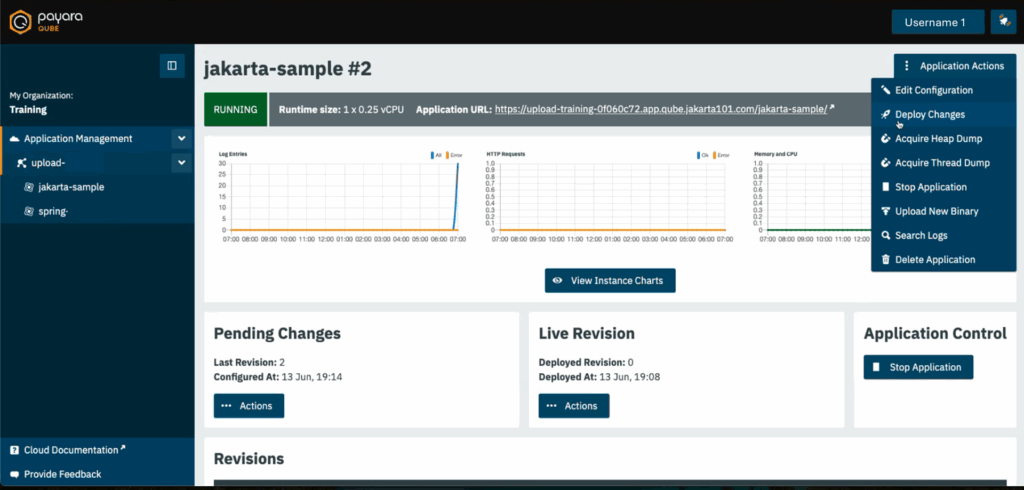Collapse the upload- namespace chevron
Viewport: 1024px width, 490px height.
181,163
